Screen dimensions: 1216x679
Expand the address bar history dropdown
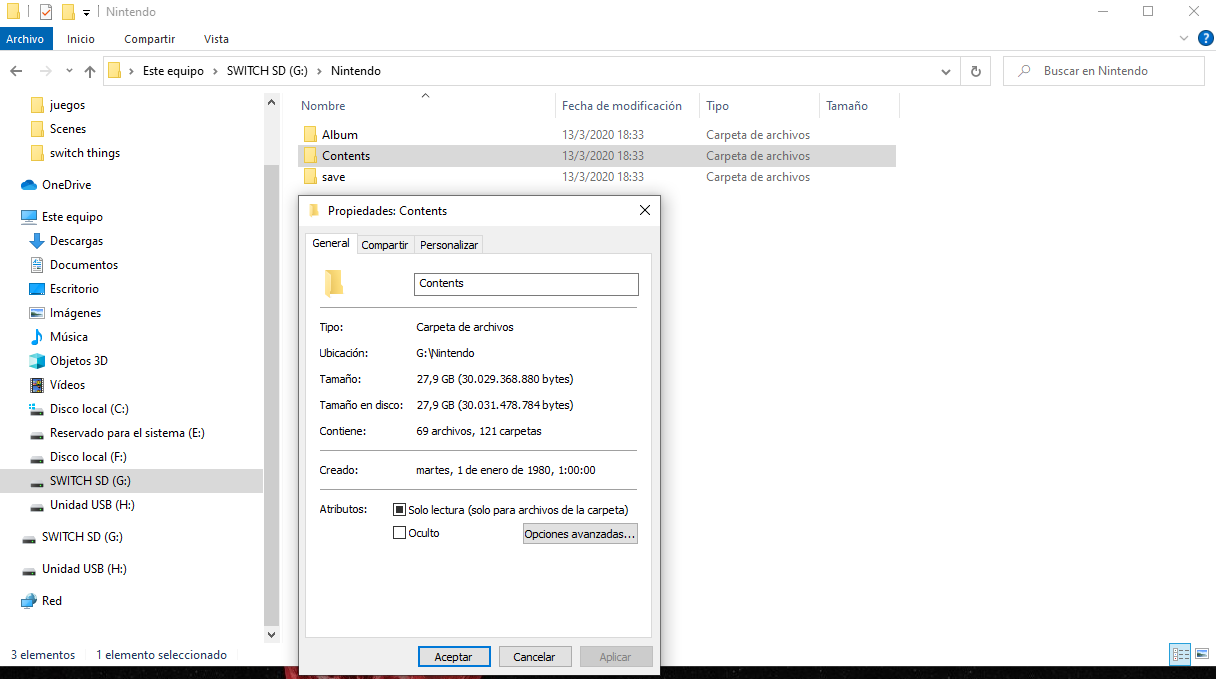point(946,71)
